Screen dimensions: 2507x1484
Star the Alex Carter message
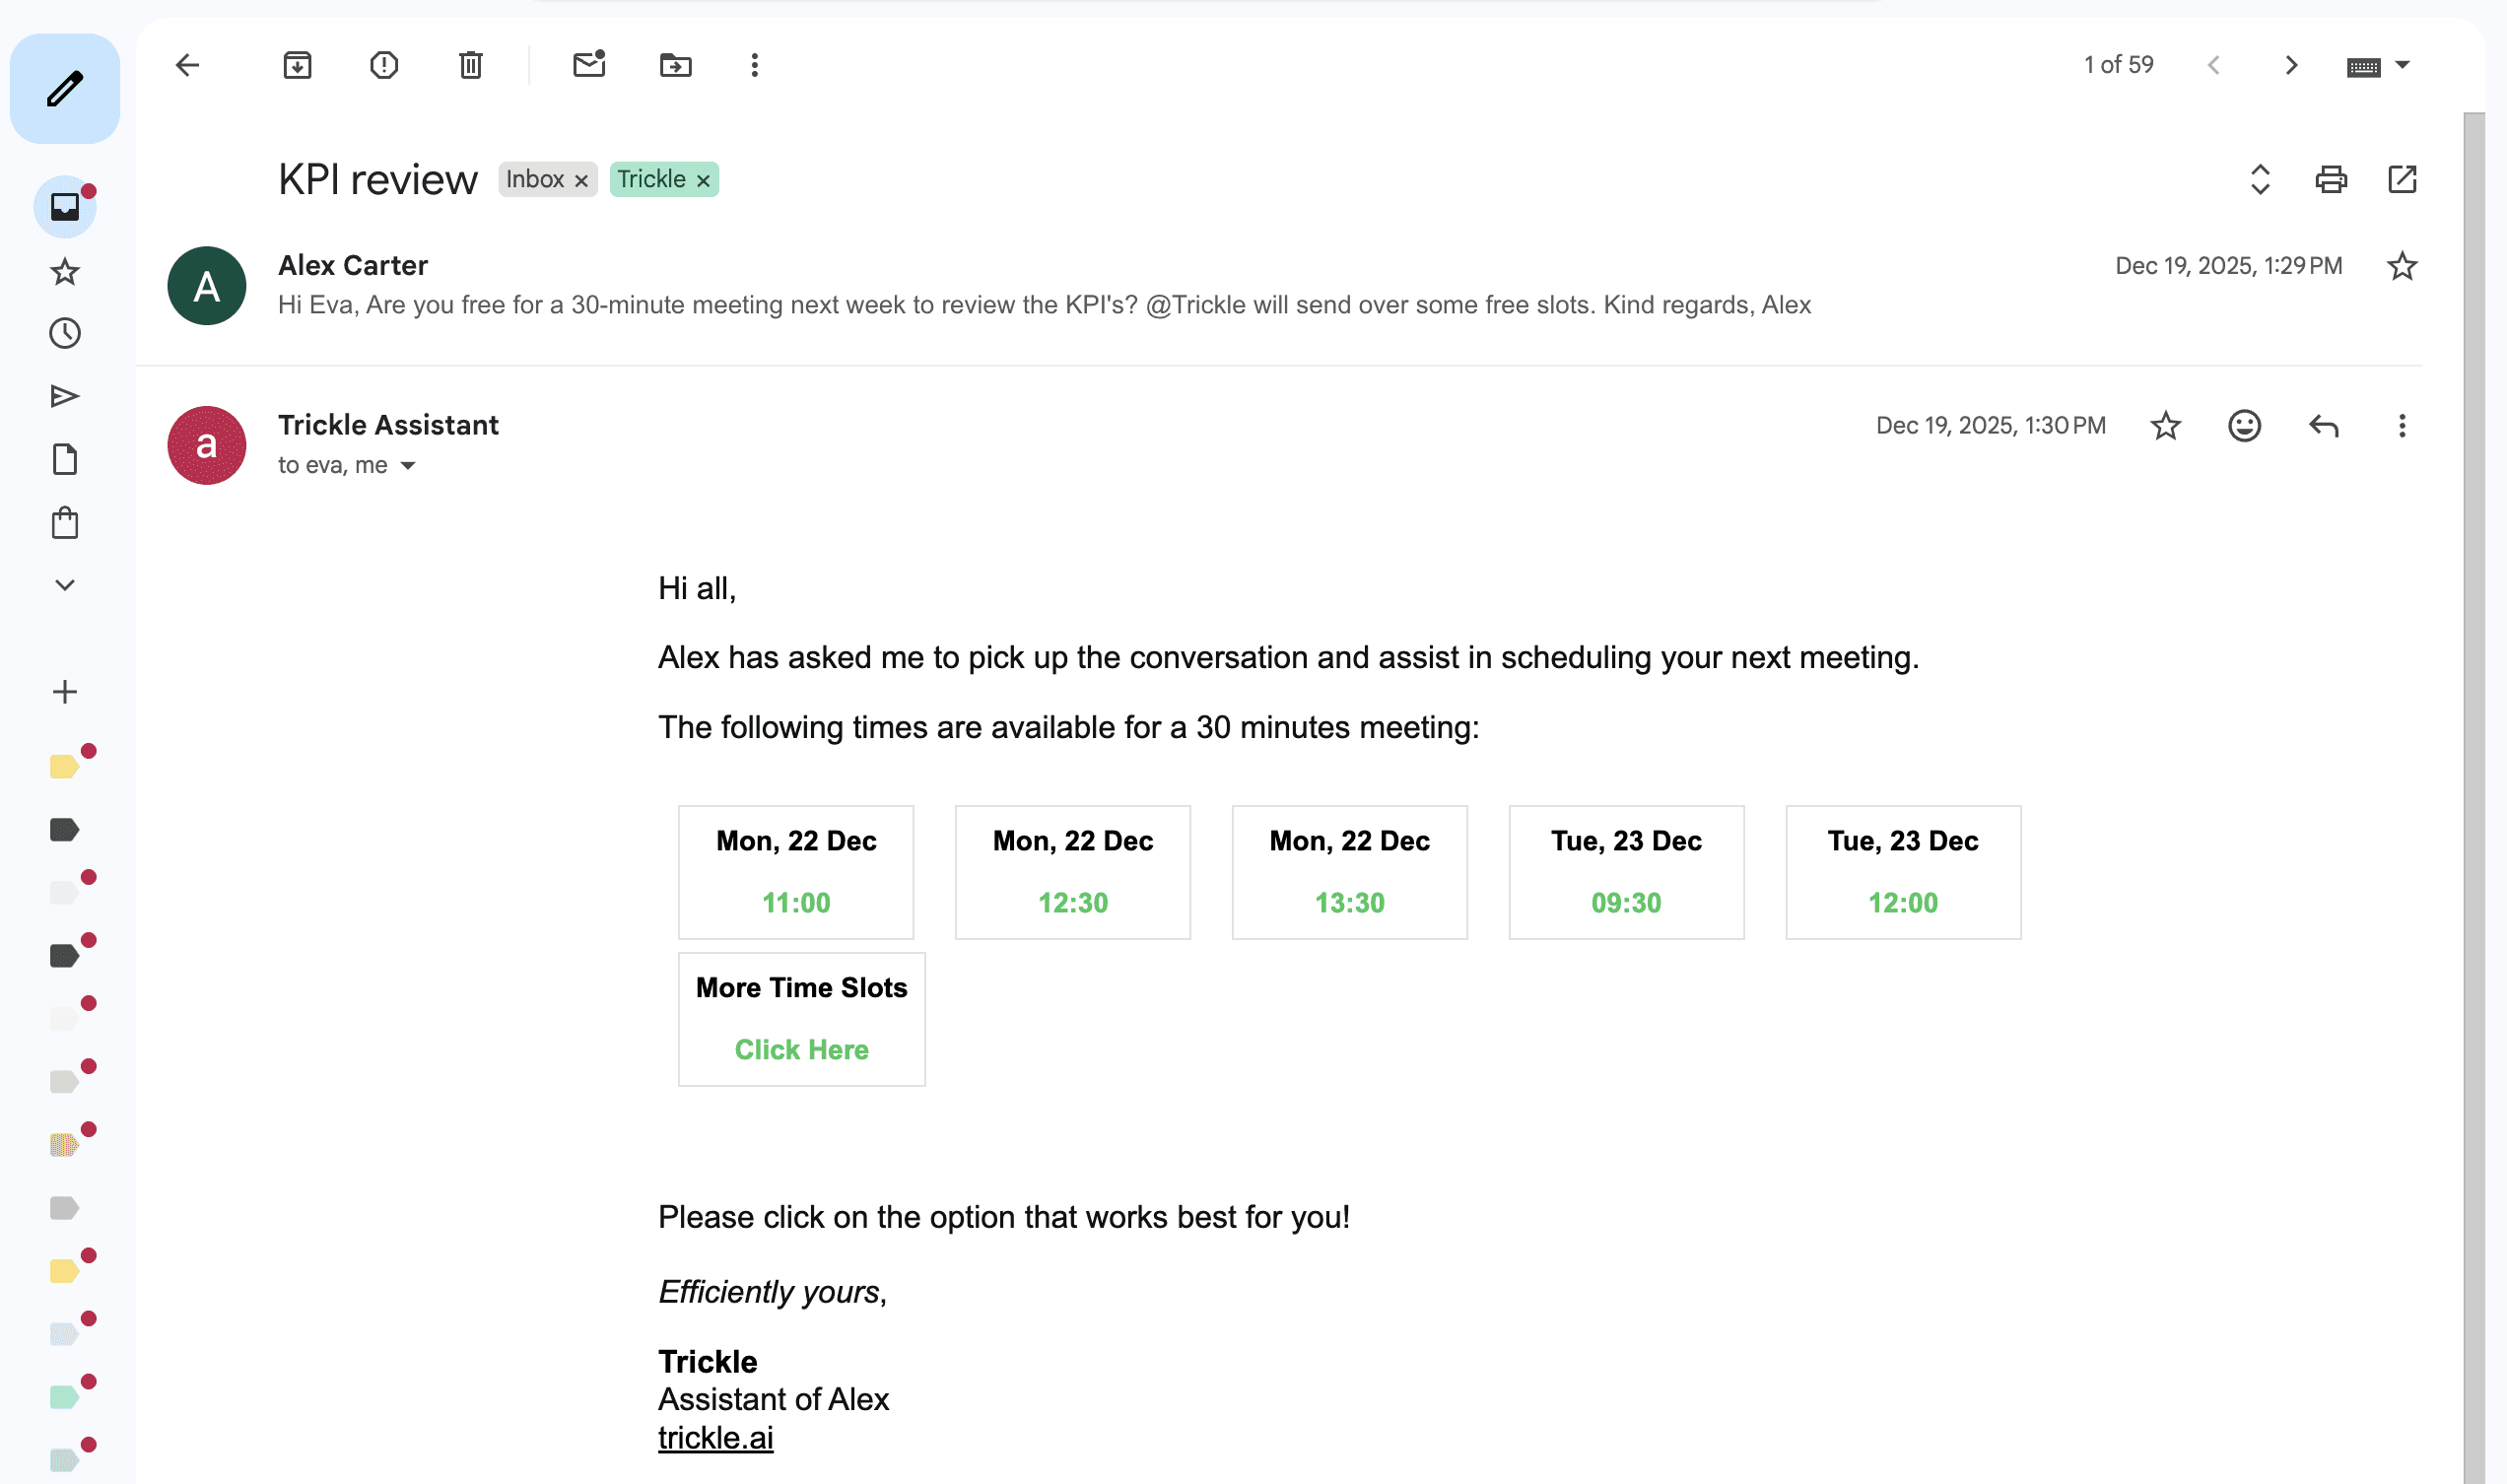point(2402,266)
